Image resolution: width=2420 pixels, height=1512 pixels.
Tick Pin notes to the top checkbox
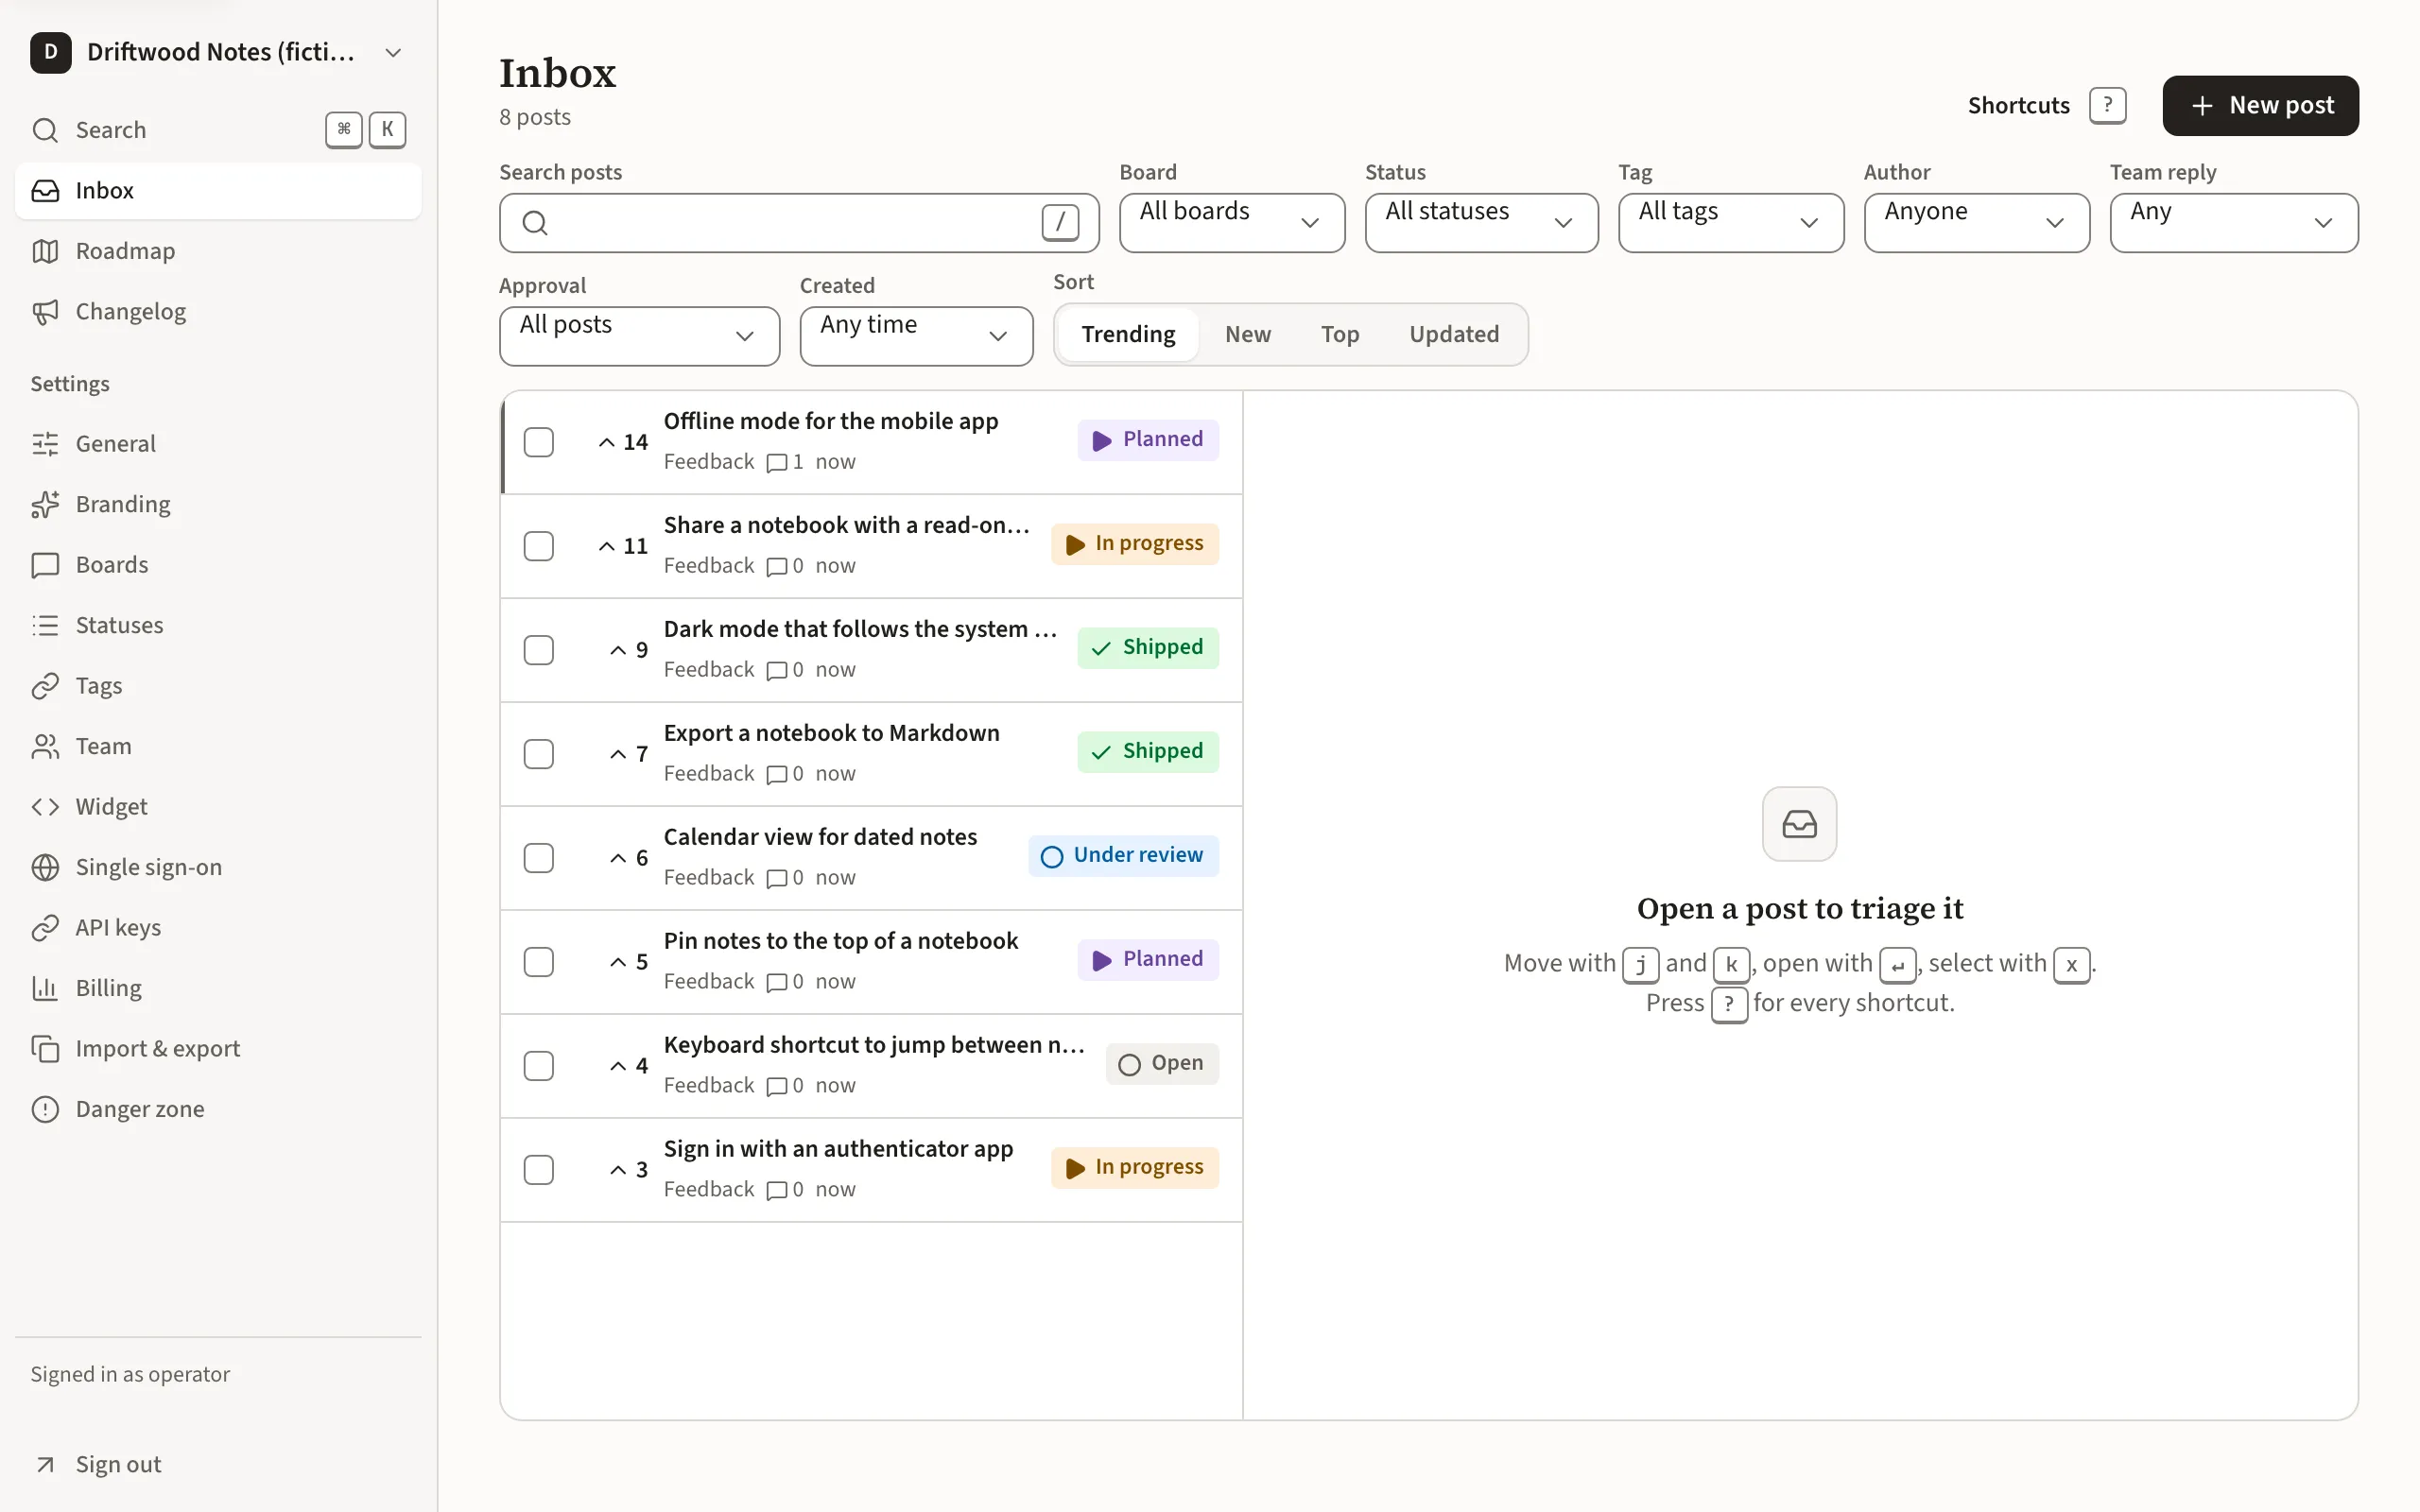539,962
